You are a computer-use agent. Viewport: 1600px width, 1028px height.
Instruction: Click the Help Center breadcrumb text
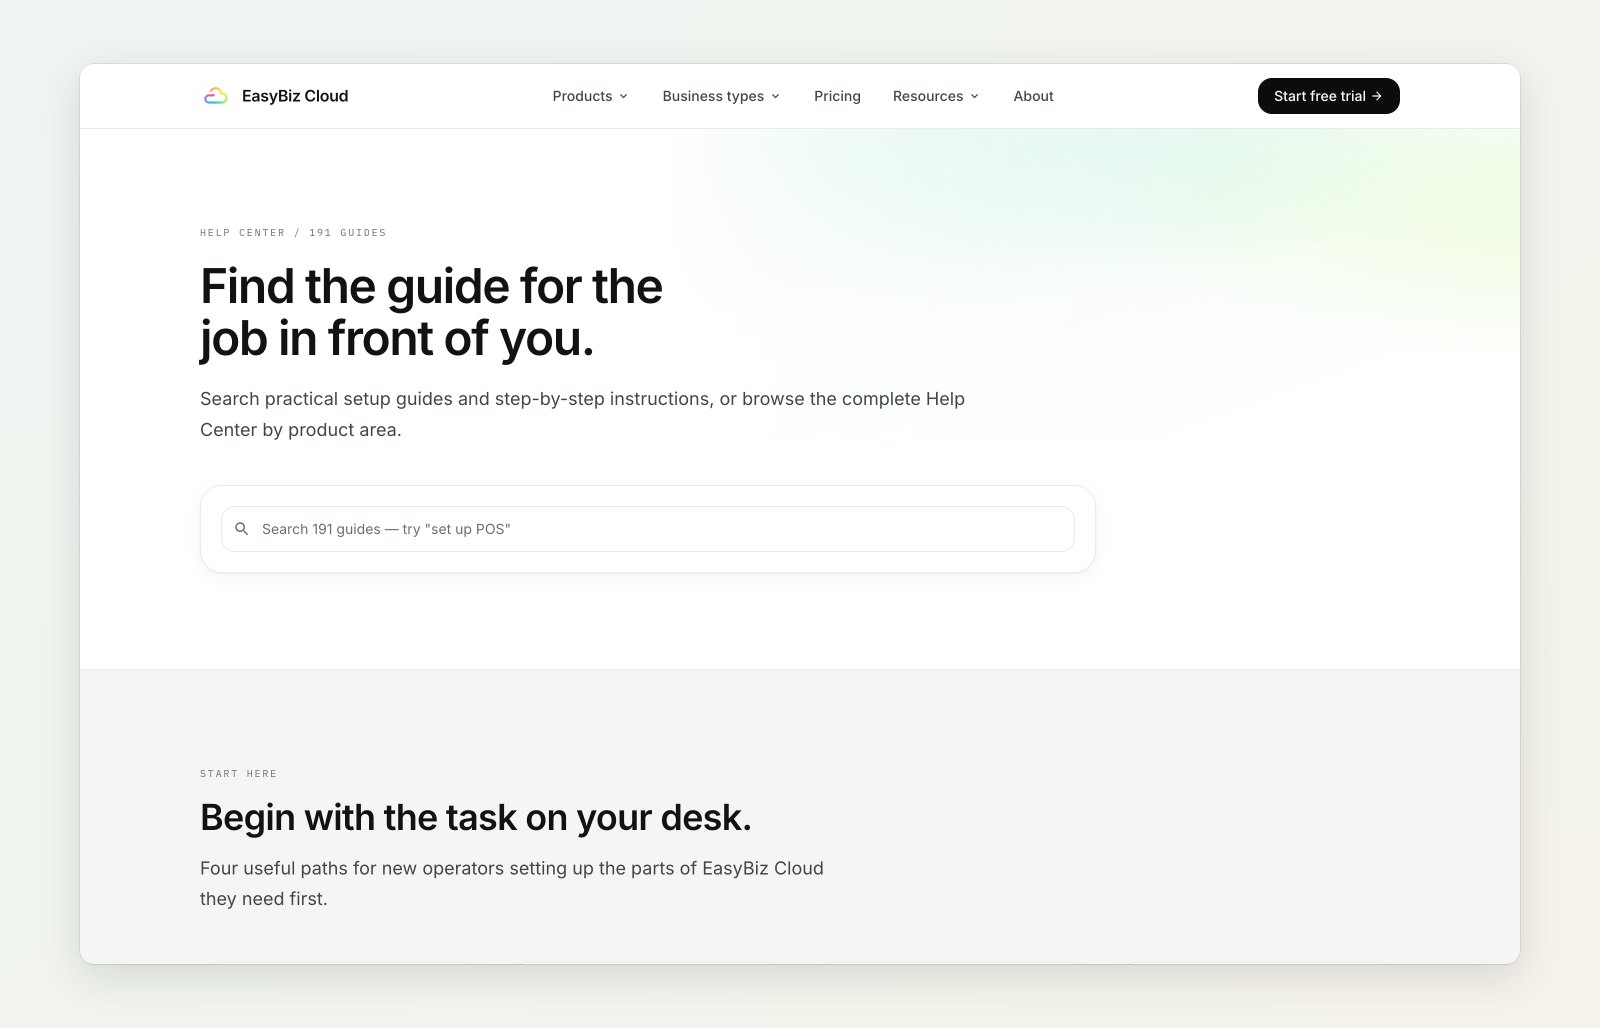click(x=242, y=233)
